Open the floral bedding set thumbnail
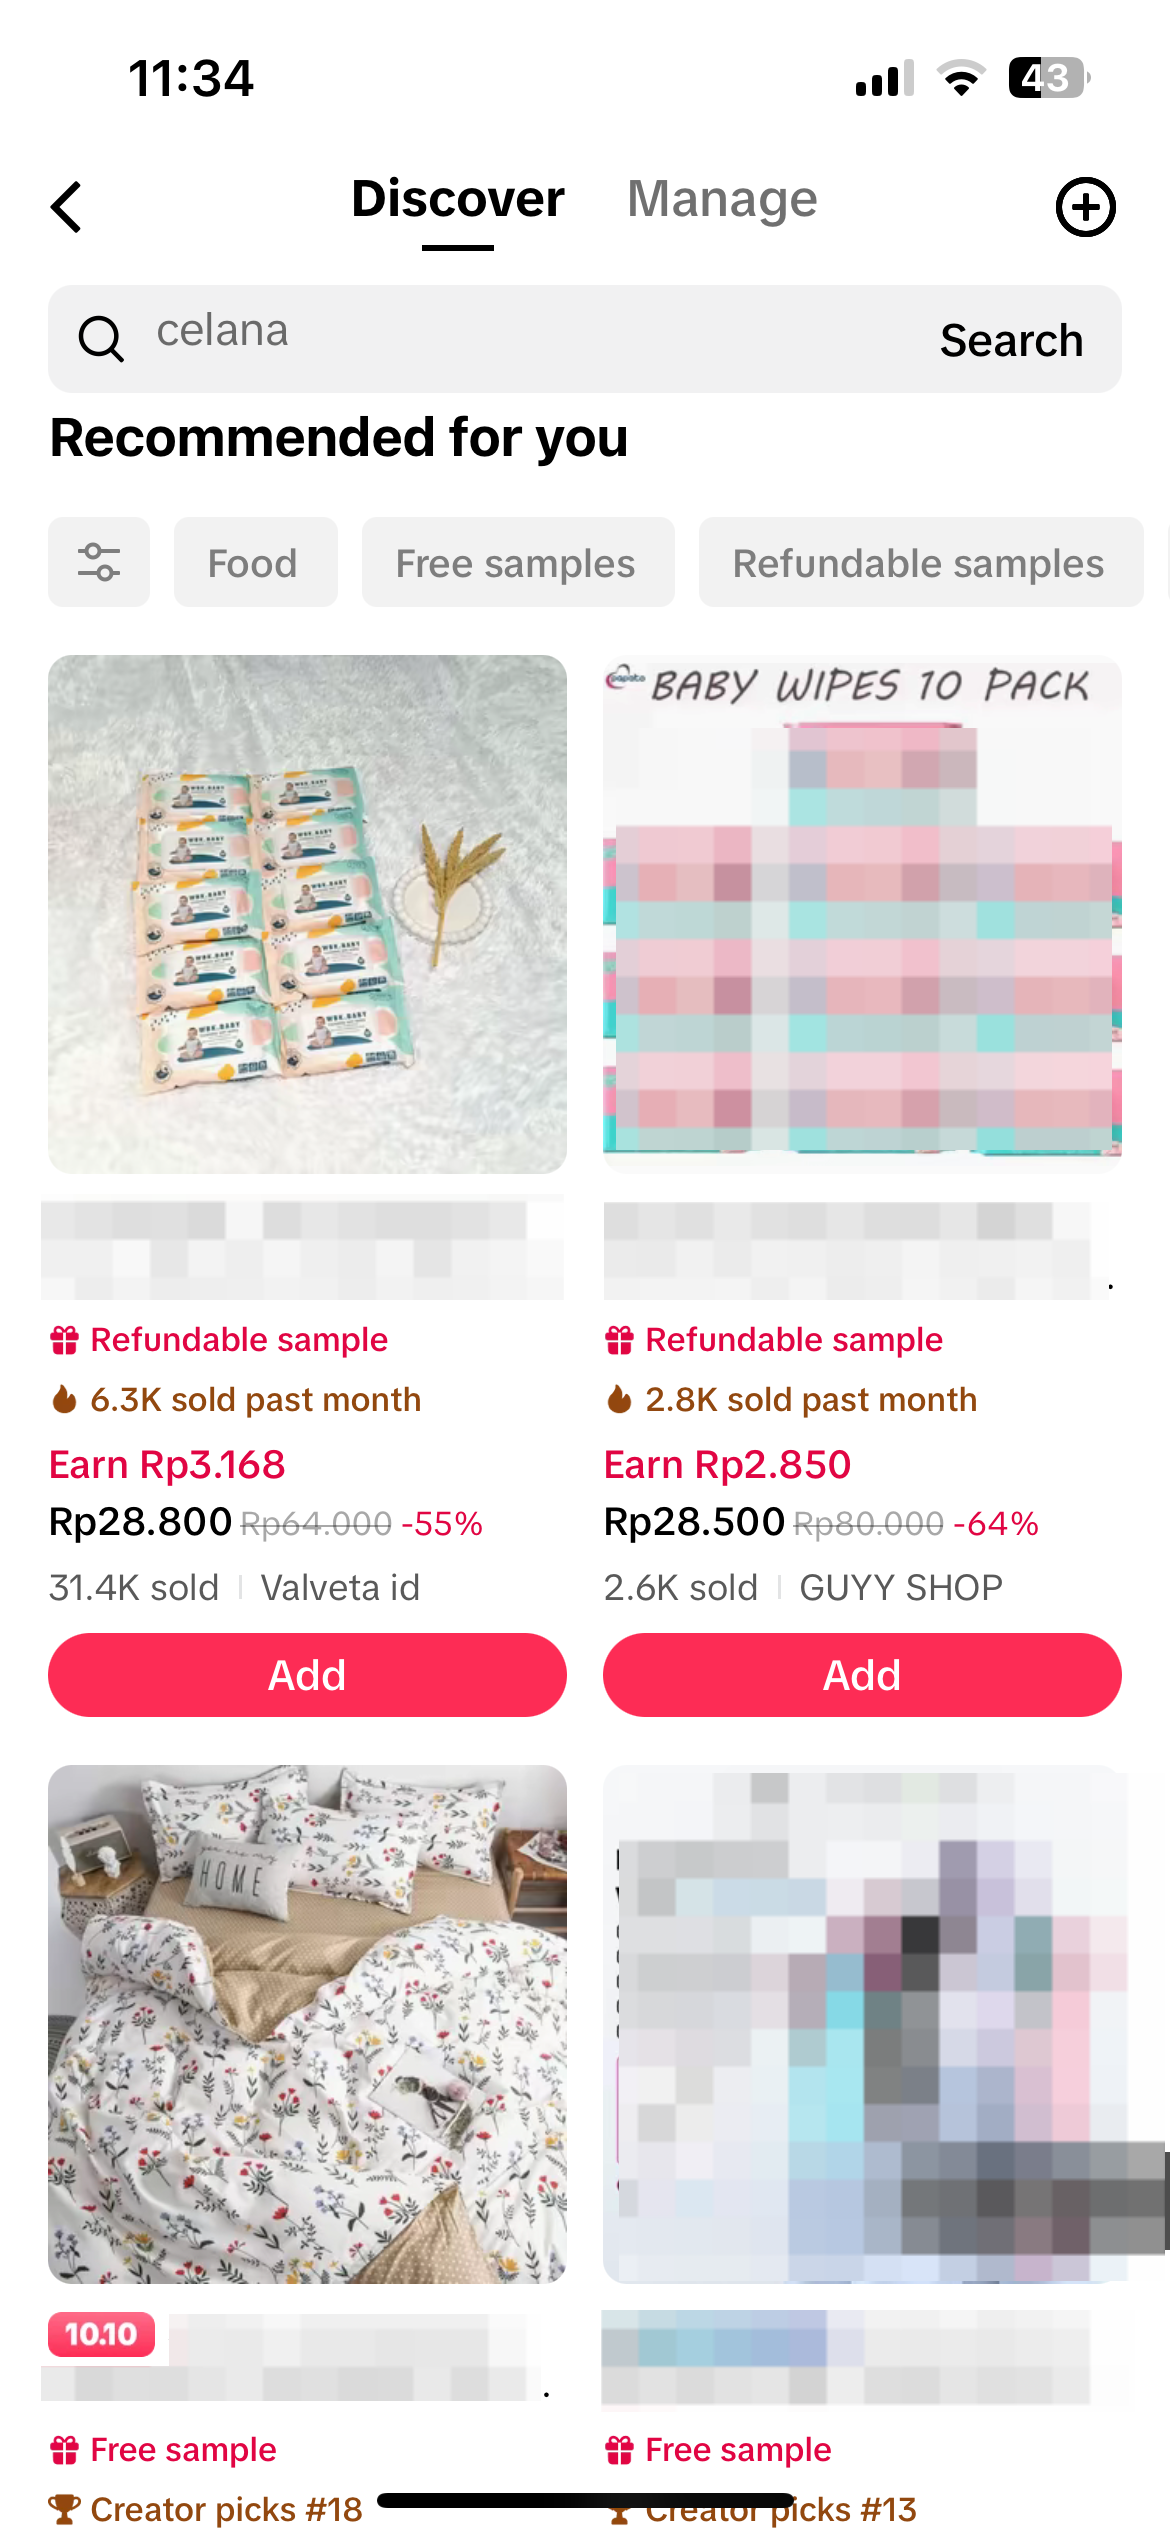The image size is (1170, 2532). [307, 2024]
